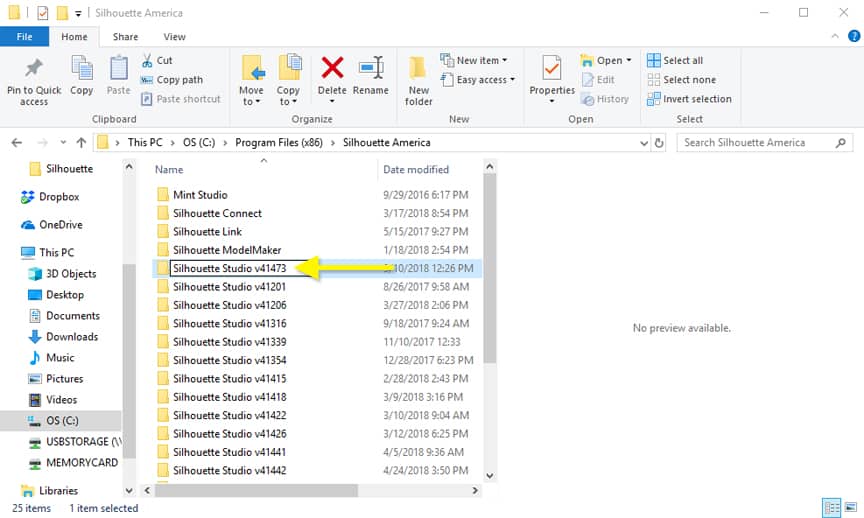Image resolution: width=864 pixels, height=518 pixels.
Task: Open the File menu tab
Action: 24,37
